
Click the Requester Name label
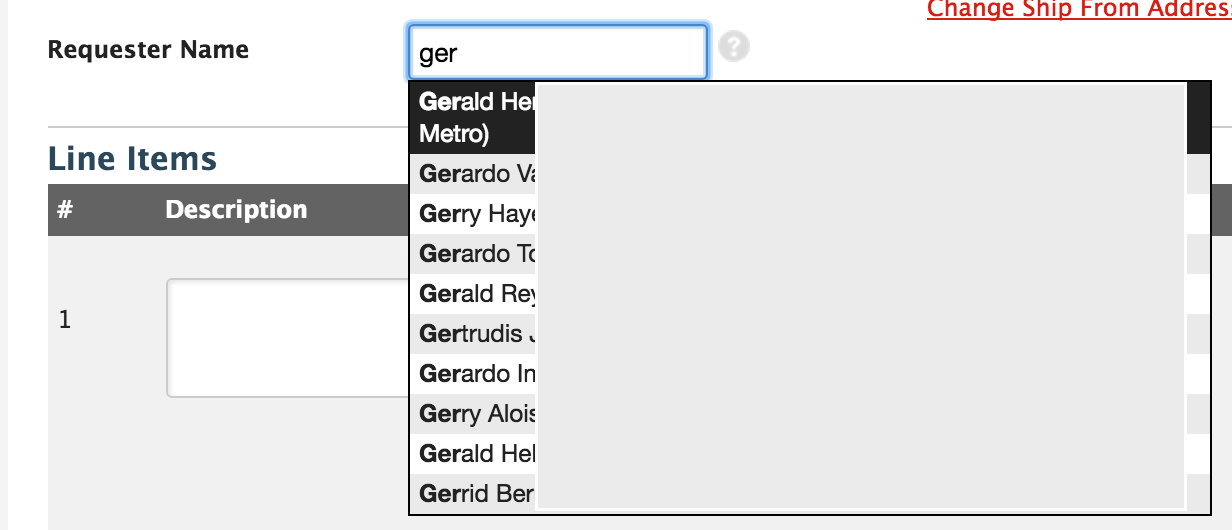[148, 50]
